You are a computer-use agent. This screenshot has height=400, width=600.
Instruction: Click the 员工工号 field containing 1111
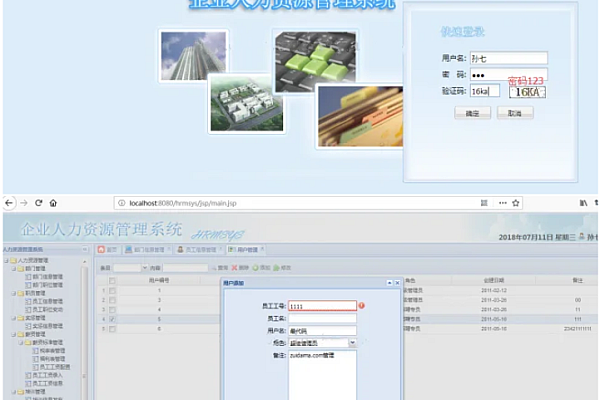(322, 306)
